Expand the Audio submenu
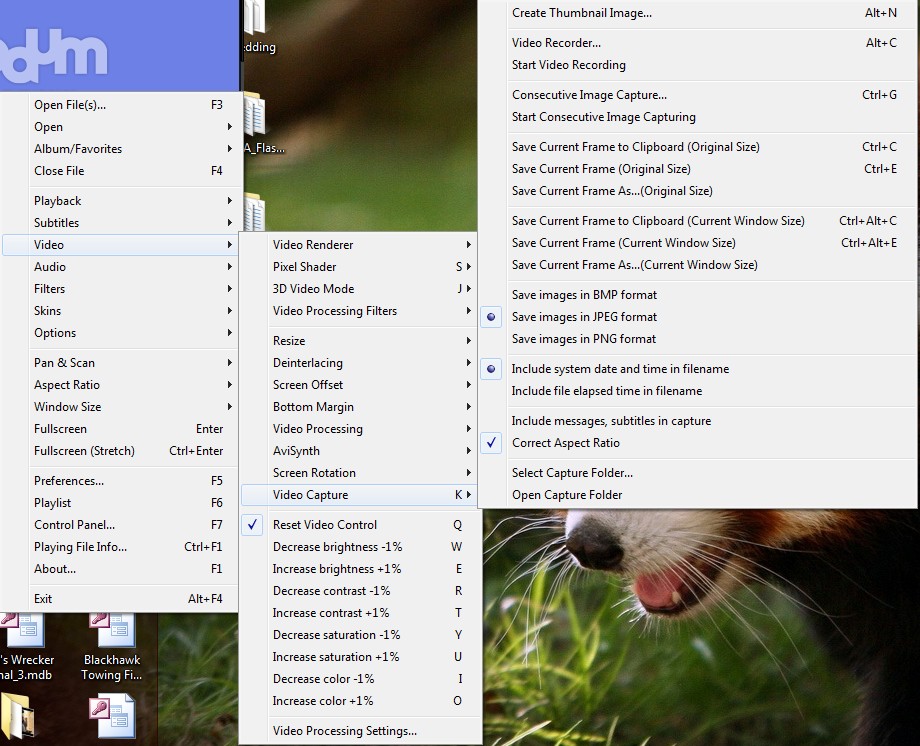This screenshot has height=746, width=920. point(120,266)
